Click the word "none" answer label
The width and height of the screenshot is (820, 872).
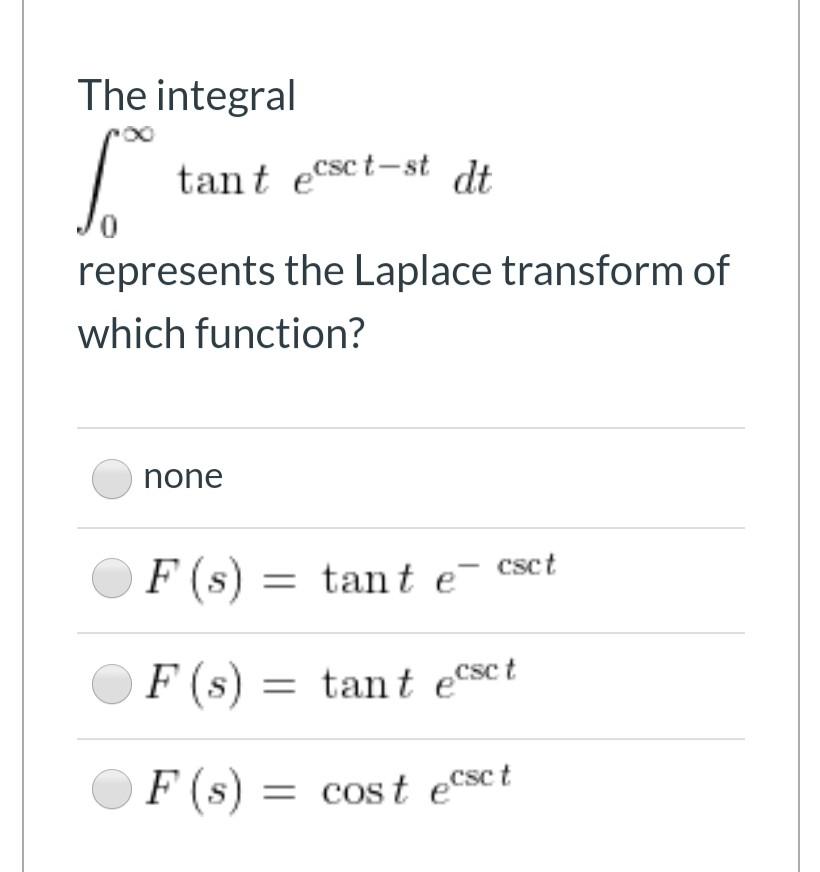click(x=183, y=477)
